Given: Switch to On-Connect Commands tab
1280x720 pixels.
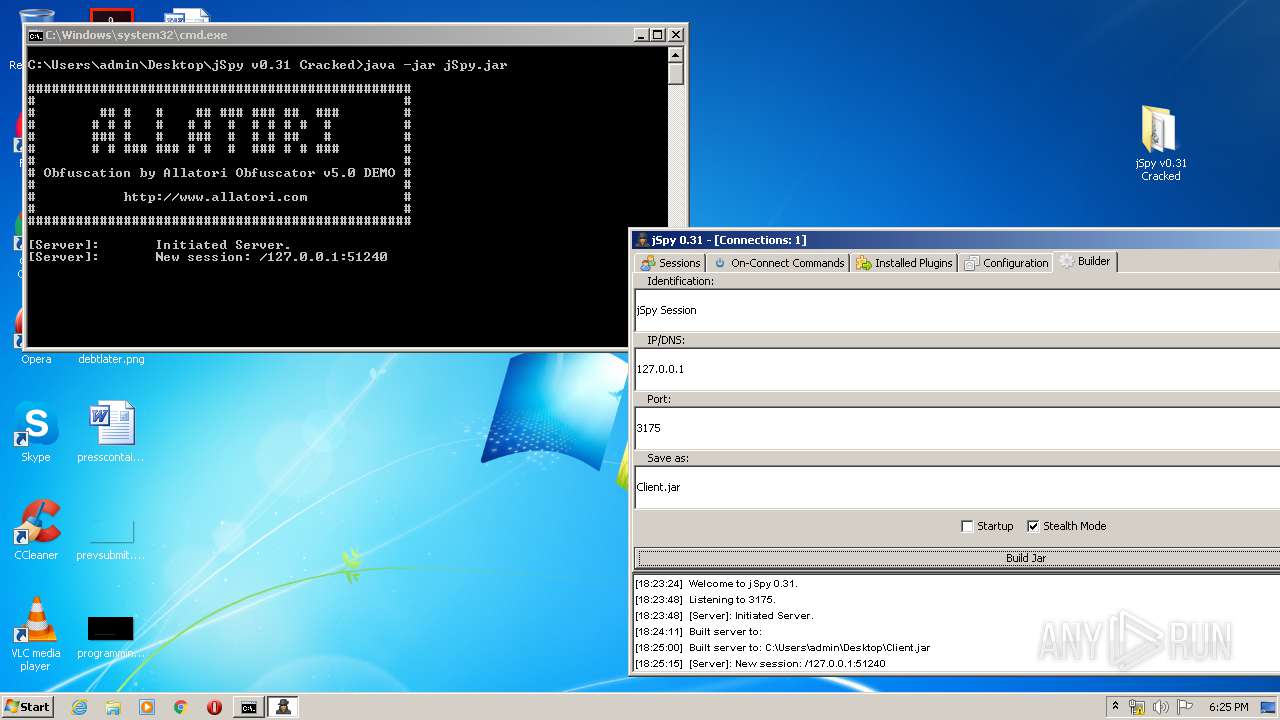Looking at the screenshot, I should [779, 263].
